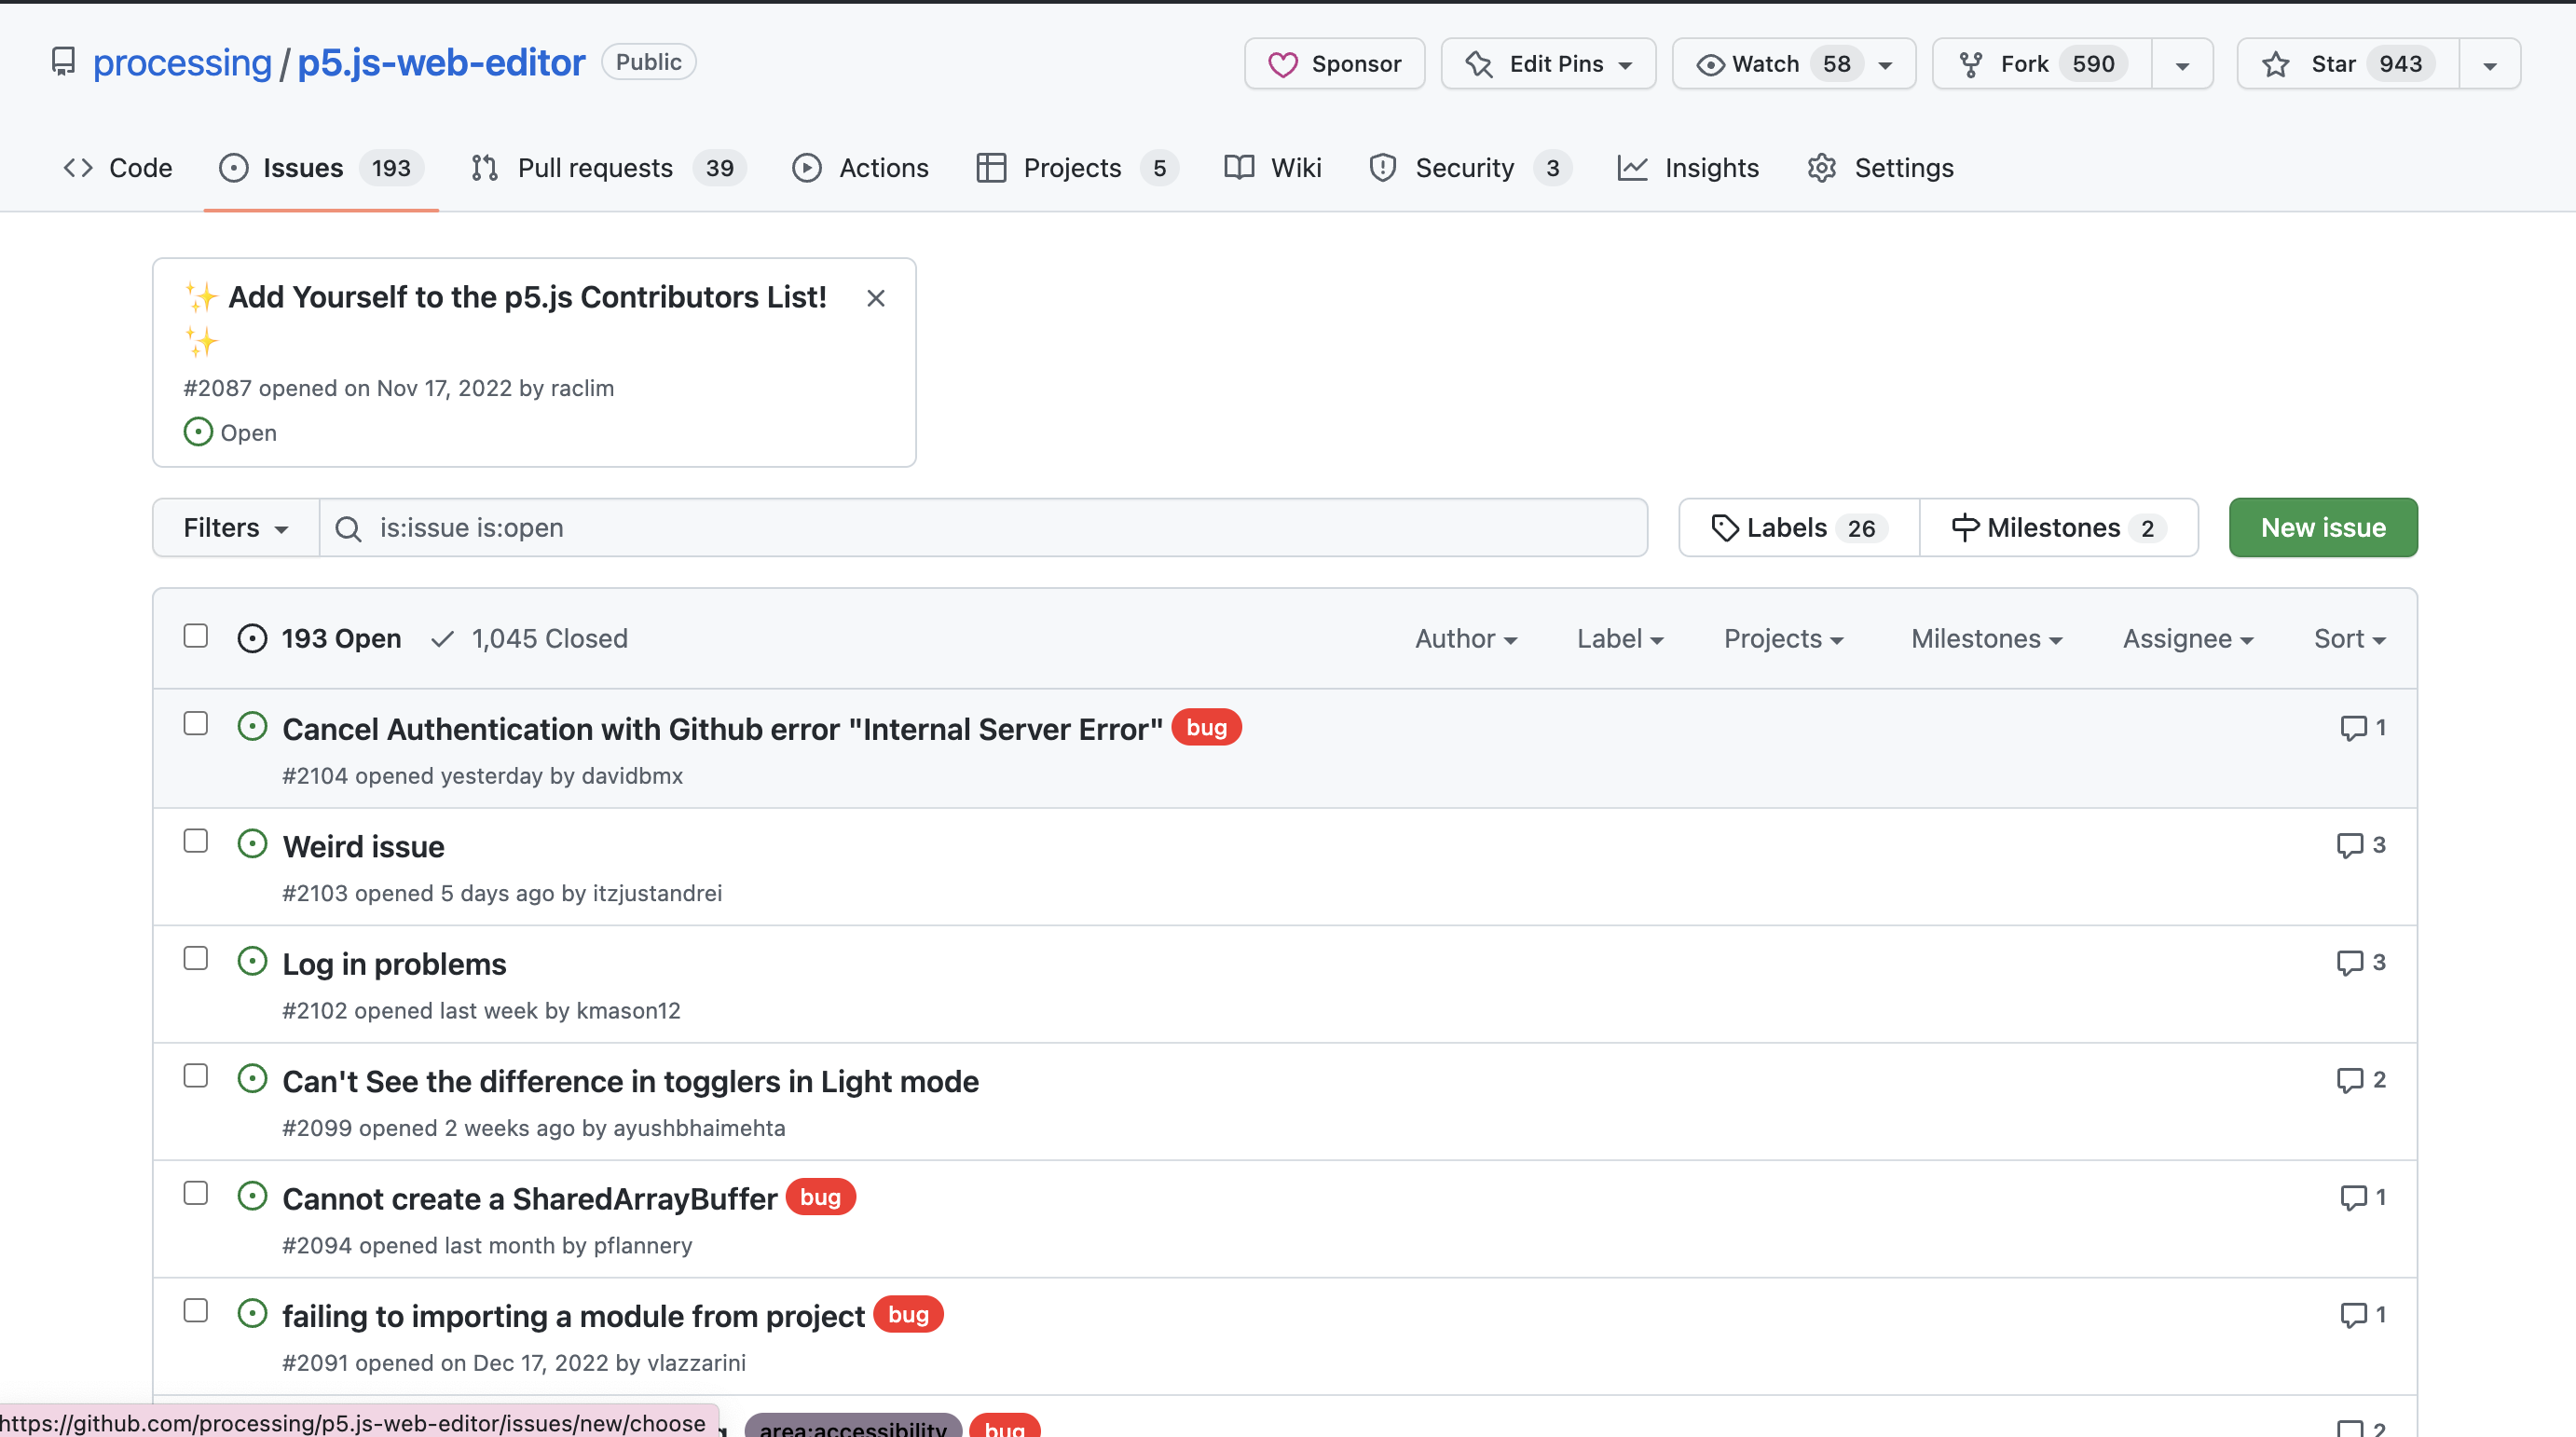This screenshot has height=1437, width=2576.
Task: Dismiss the pinned Contributors List issue
Action: [876, 298]
